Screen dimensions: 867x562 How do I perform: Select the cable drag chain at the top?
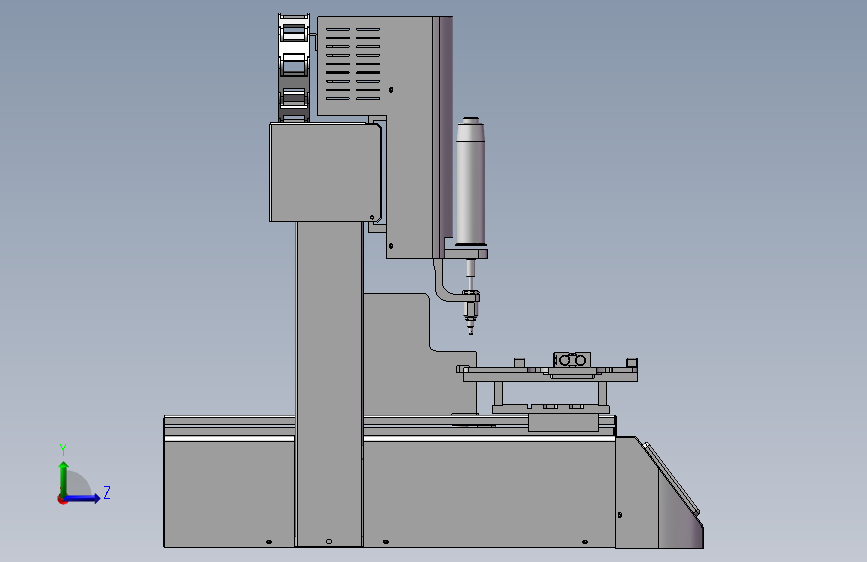(x=294, y=67)
